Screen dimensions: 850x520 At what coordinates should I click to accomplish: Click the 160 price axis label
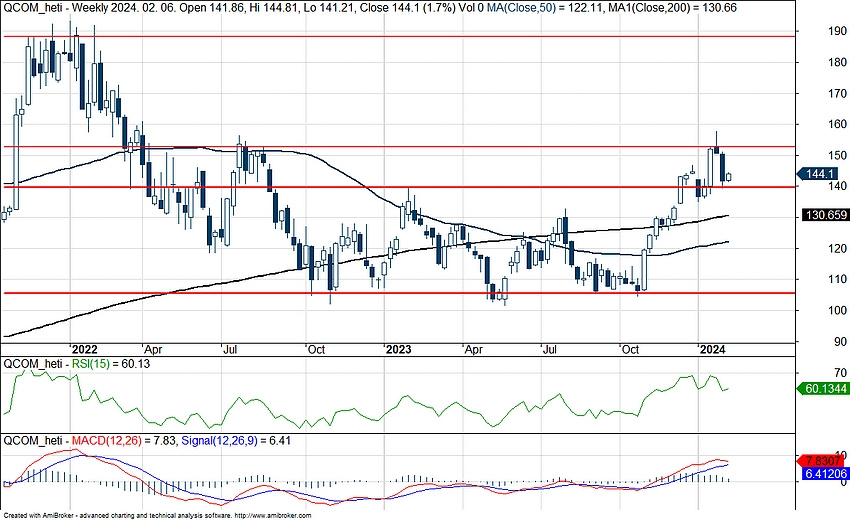coord(836,124)
